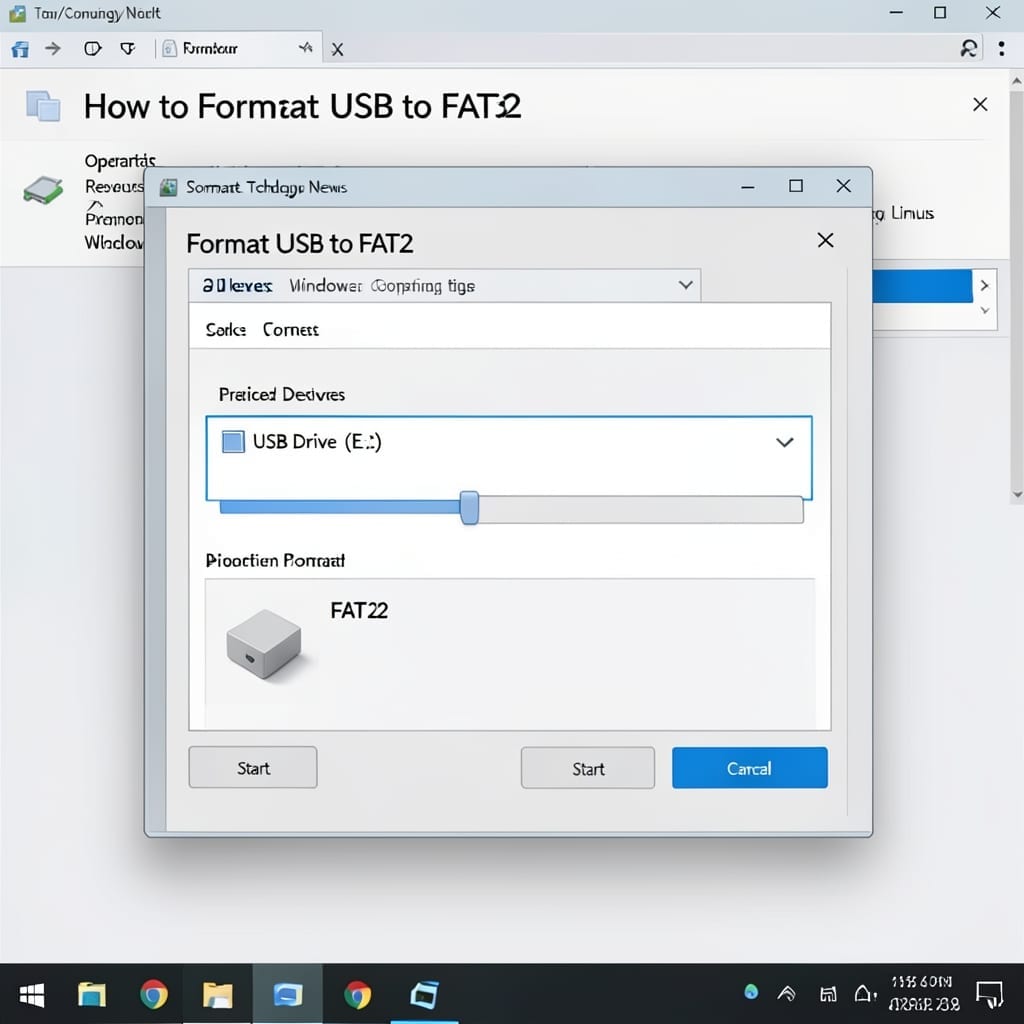Viewport: 1024px width, 1024px height.
Task: Open first File Explorer taskbar icon
Action: (x=92, y=995)
